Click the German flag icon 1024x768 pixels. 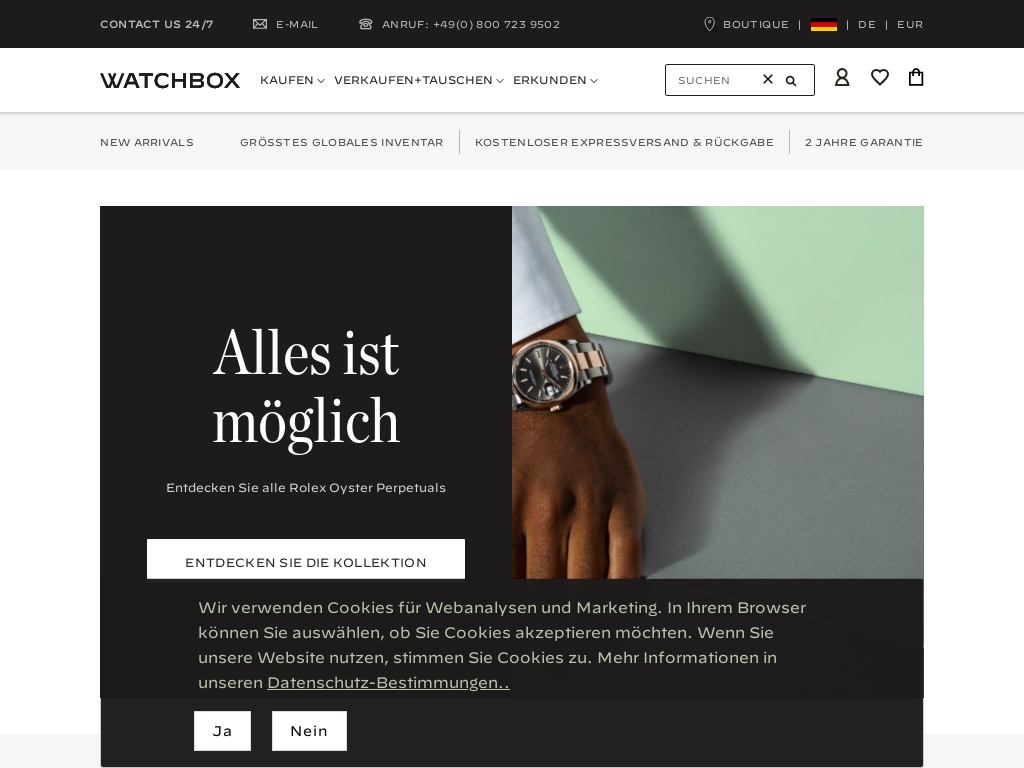point(824,25)
